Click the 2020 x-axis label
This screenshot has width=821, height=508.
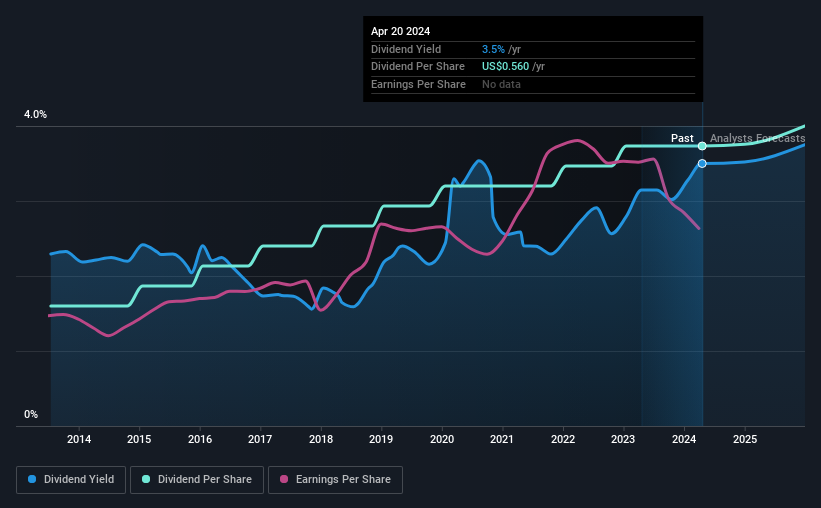(442, 439)
